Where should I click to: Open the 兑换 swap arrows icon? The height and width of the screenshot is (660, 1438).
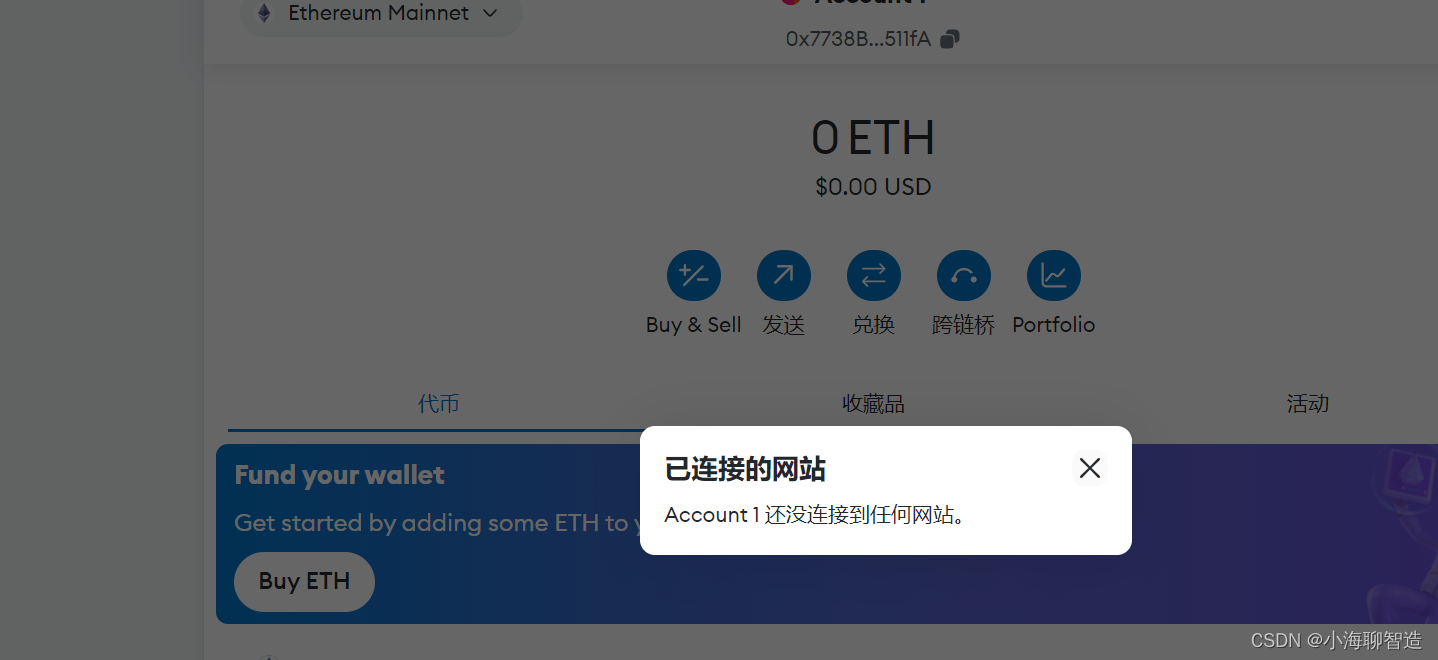coord(874,275)
